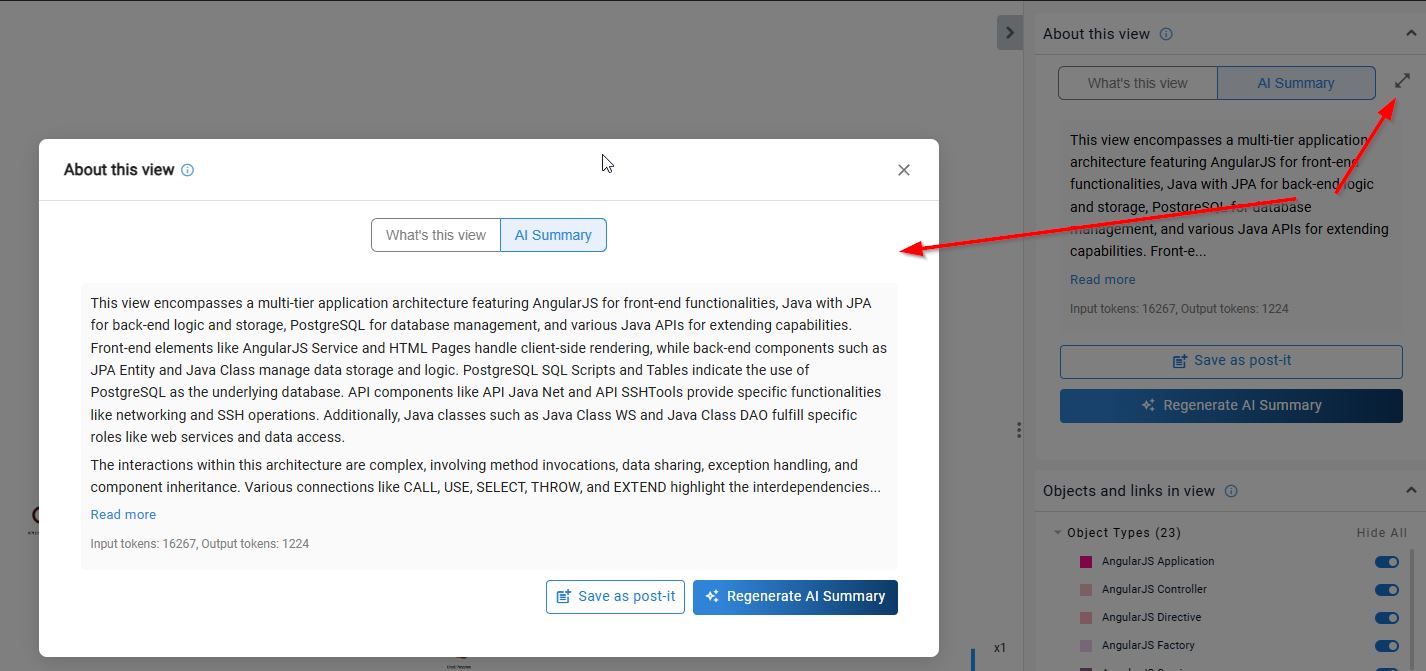This screenshot has height=671, width=1426.
Task: Switch to What's this view tab in dialog
Action: coord(435,235)
